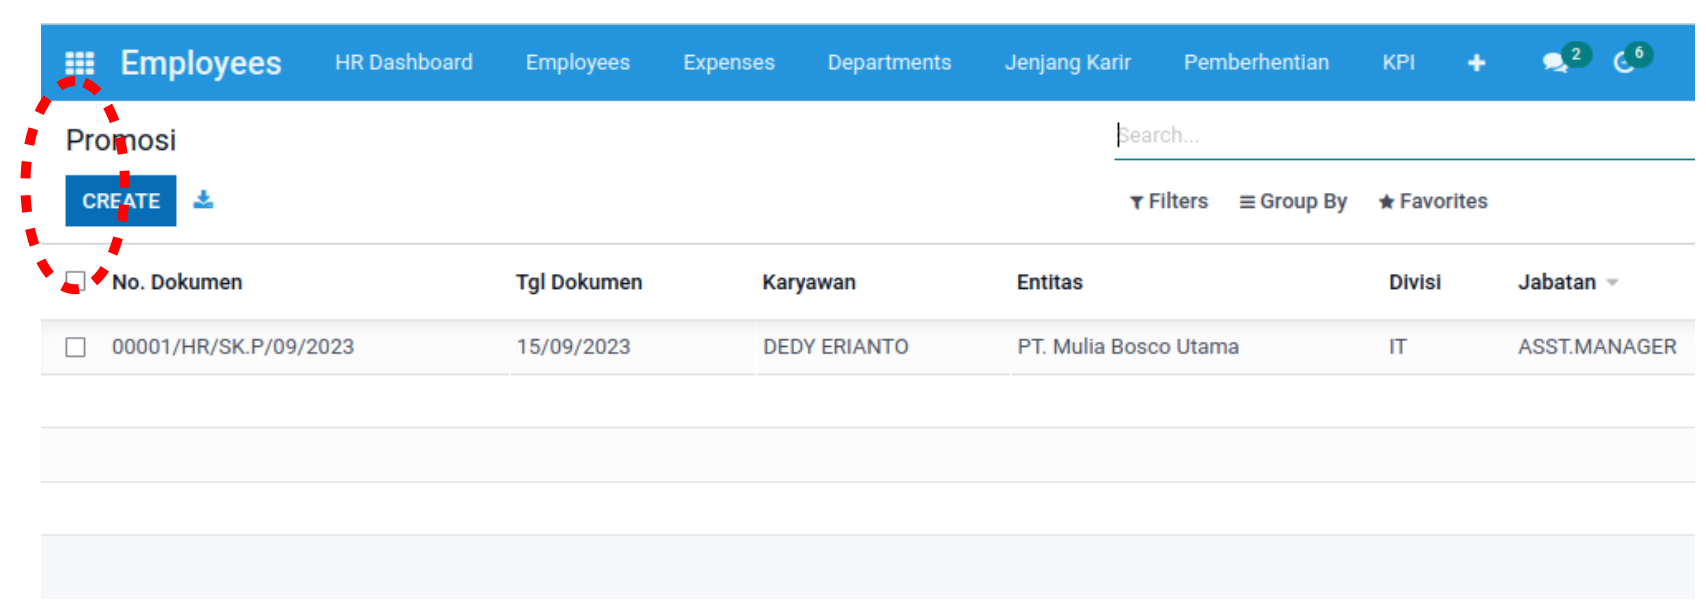Open the plus menu in navbar
Image resolution: width=1706 pixels, height=612 pixels.
1476,63
